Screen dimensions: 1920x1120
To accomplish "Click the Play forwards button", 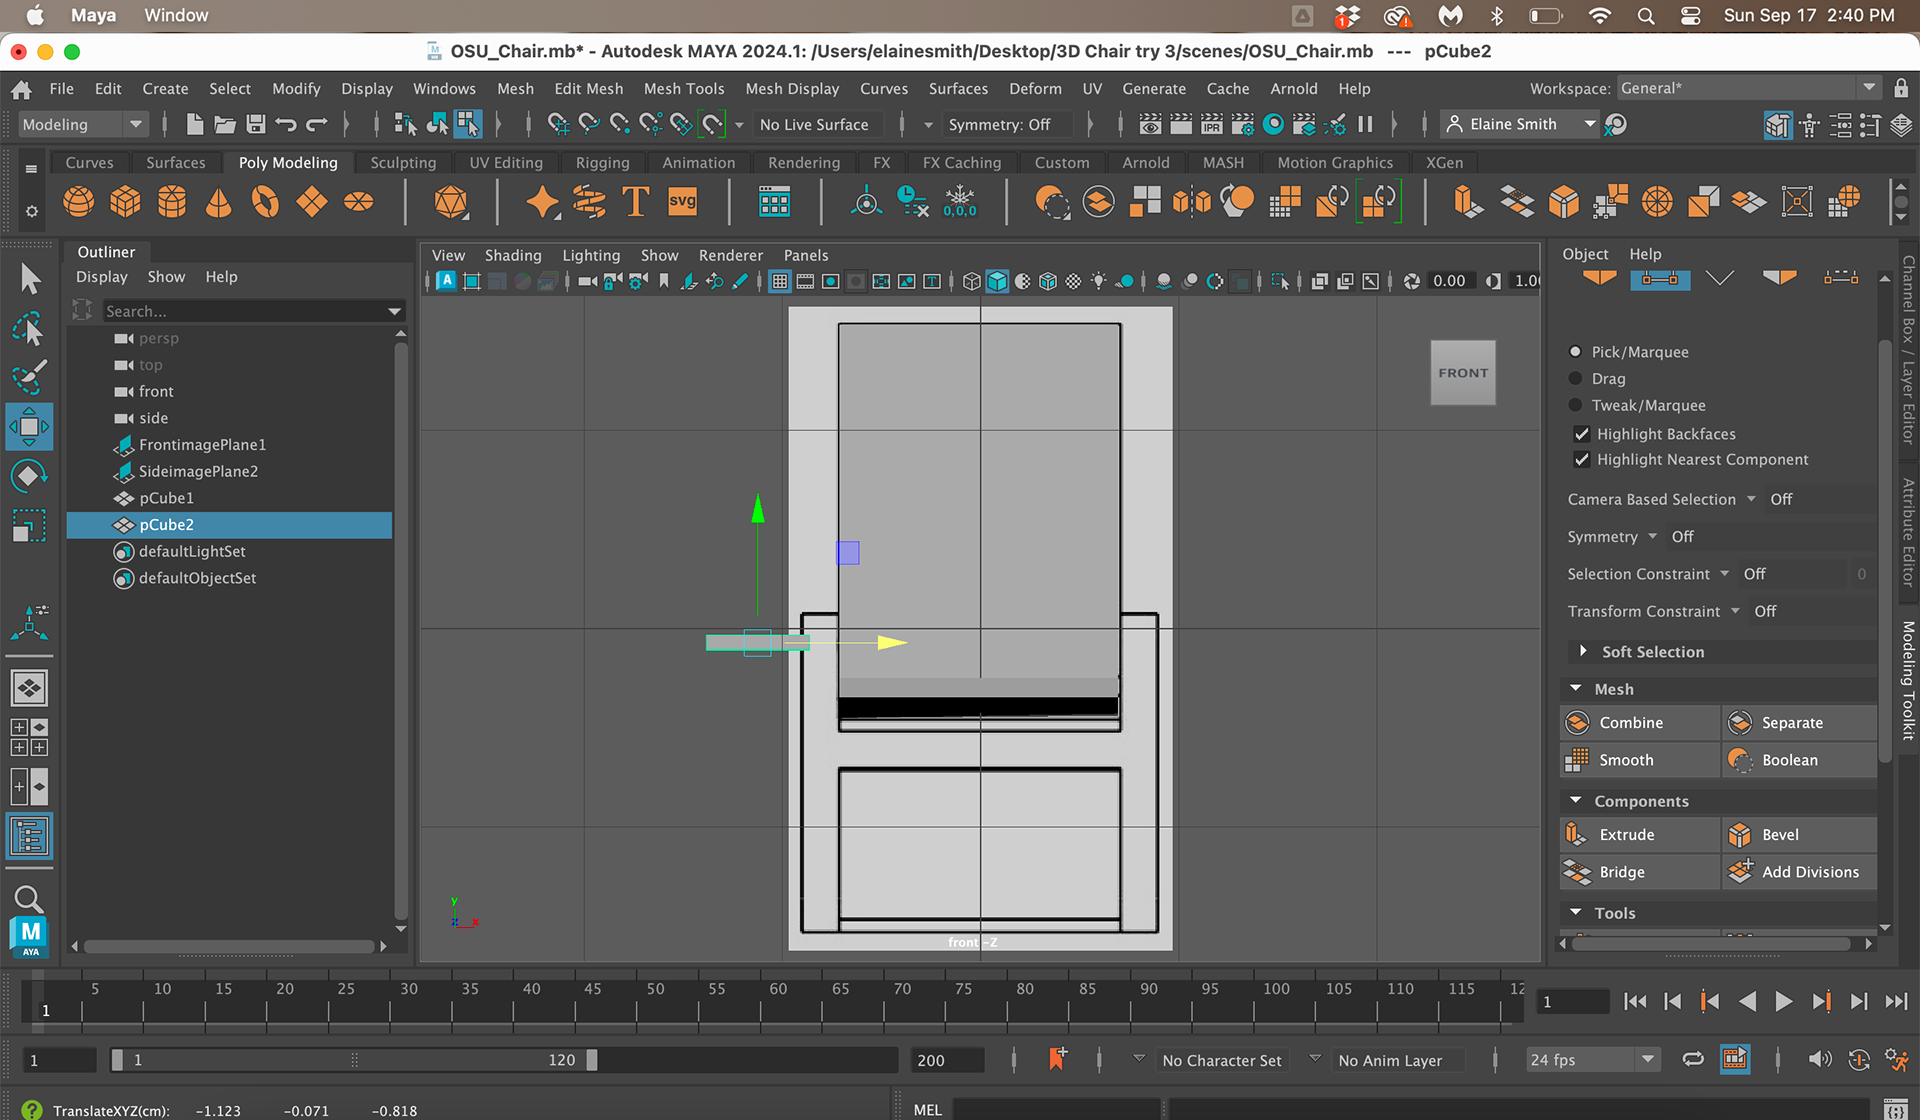I will click(x=1783, y=1002).
